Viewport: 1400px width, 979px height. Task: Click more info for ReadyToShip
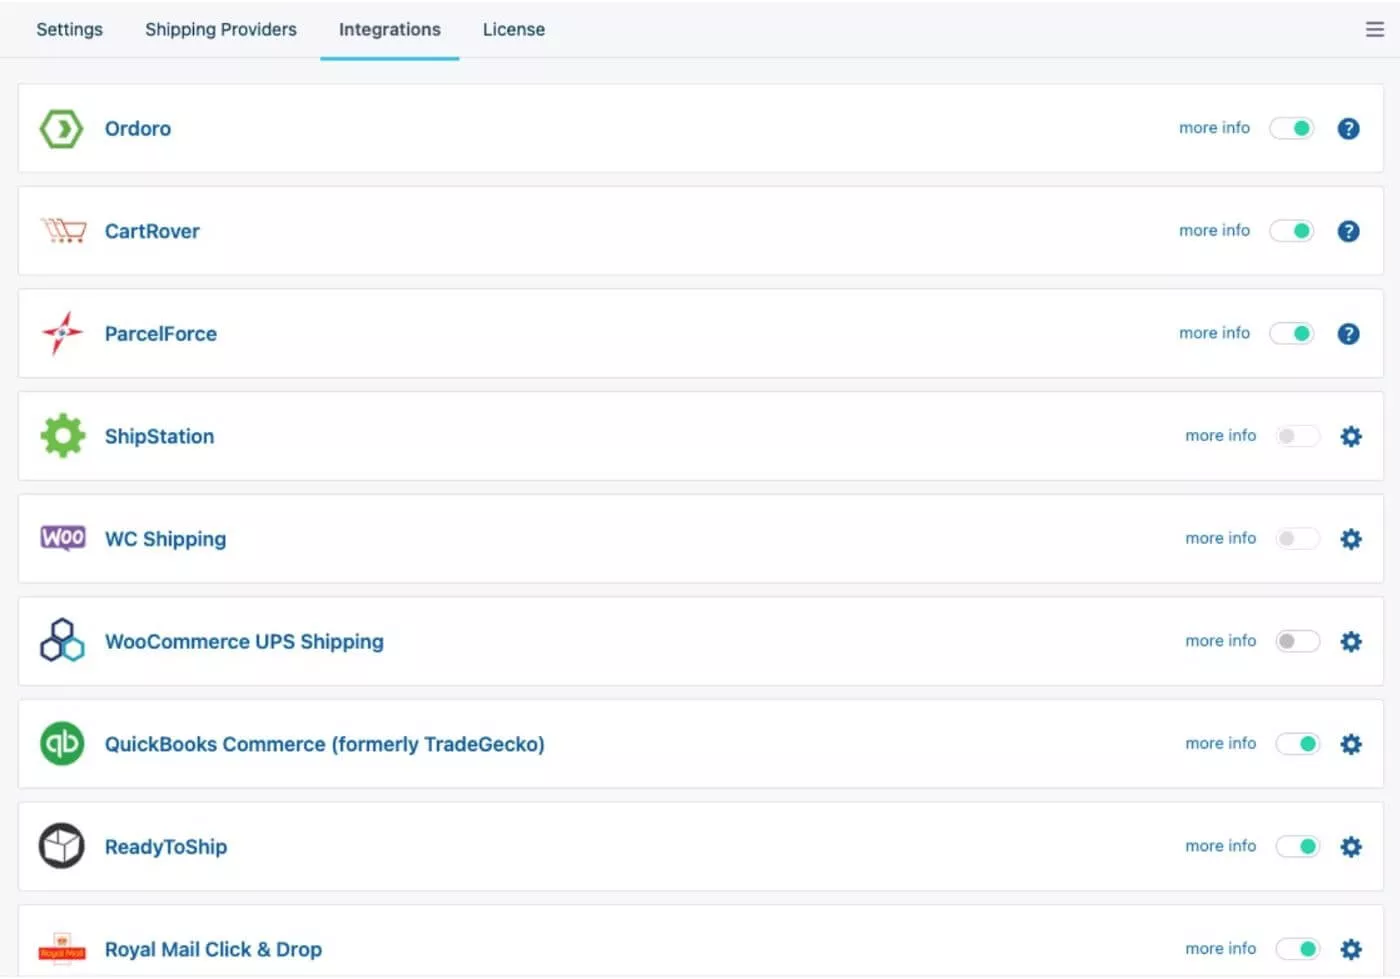[1220, 846]
